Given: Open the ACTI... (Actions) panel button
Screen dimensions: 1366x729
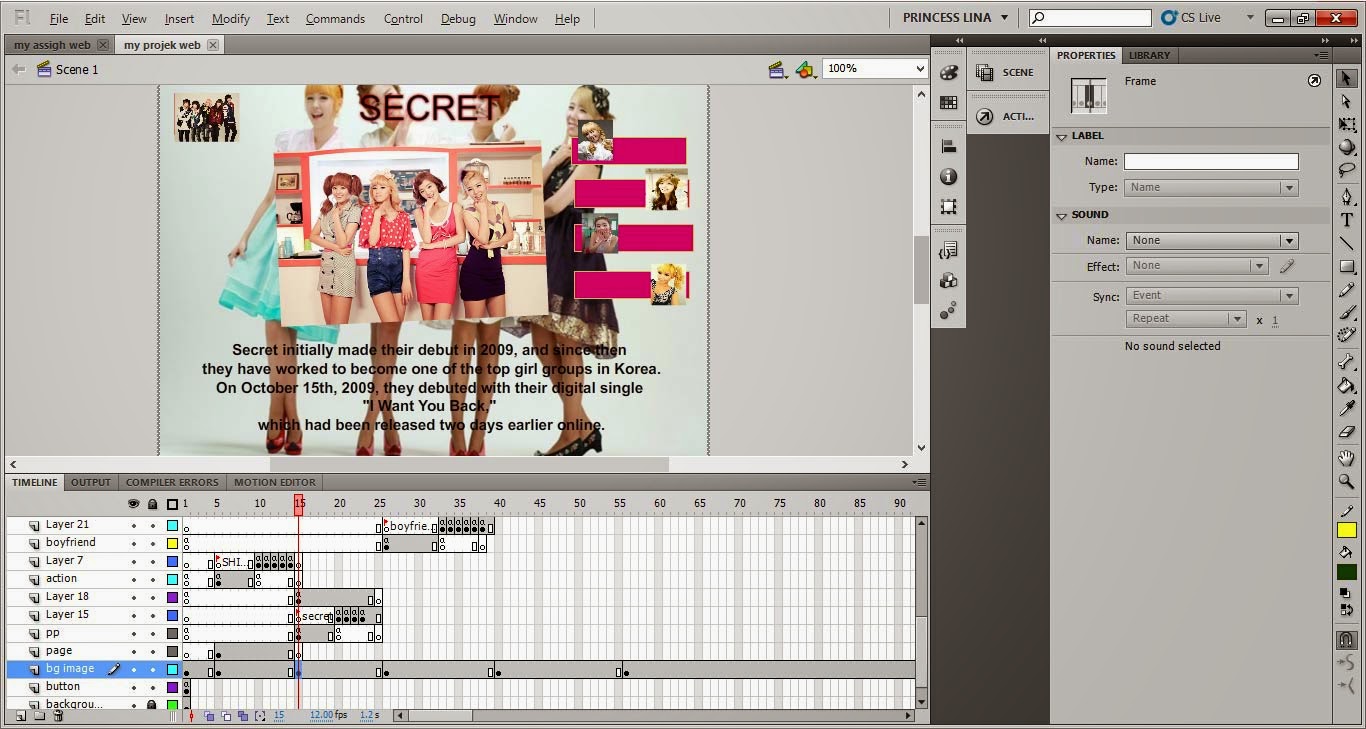Looking at the screenshot, I should 1006,116.
